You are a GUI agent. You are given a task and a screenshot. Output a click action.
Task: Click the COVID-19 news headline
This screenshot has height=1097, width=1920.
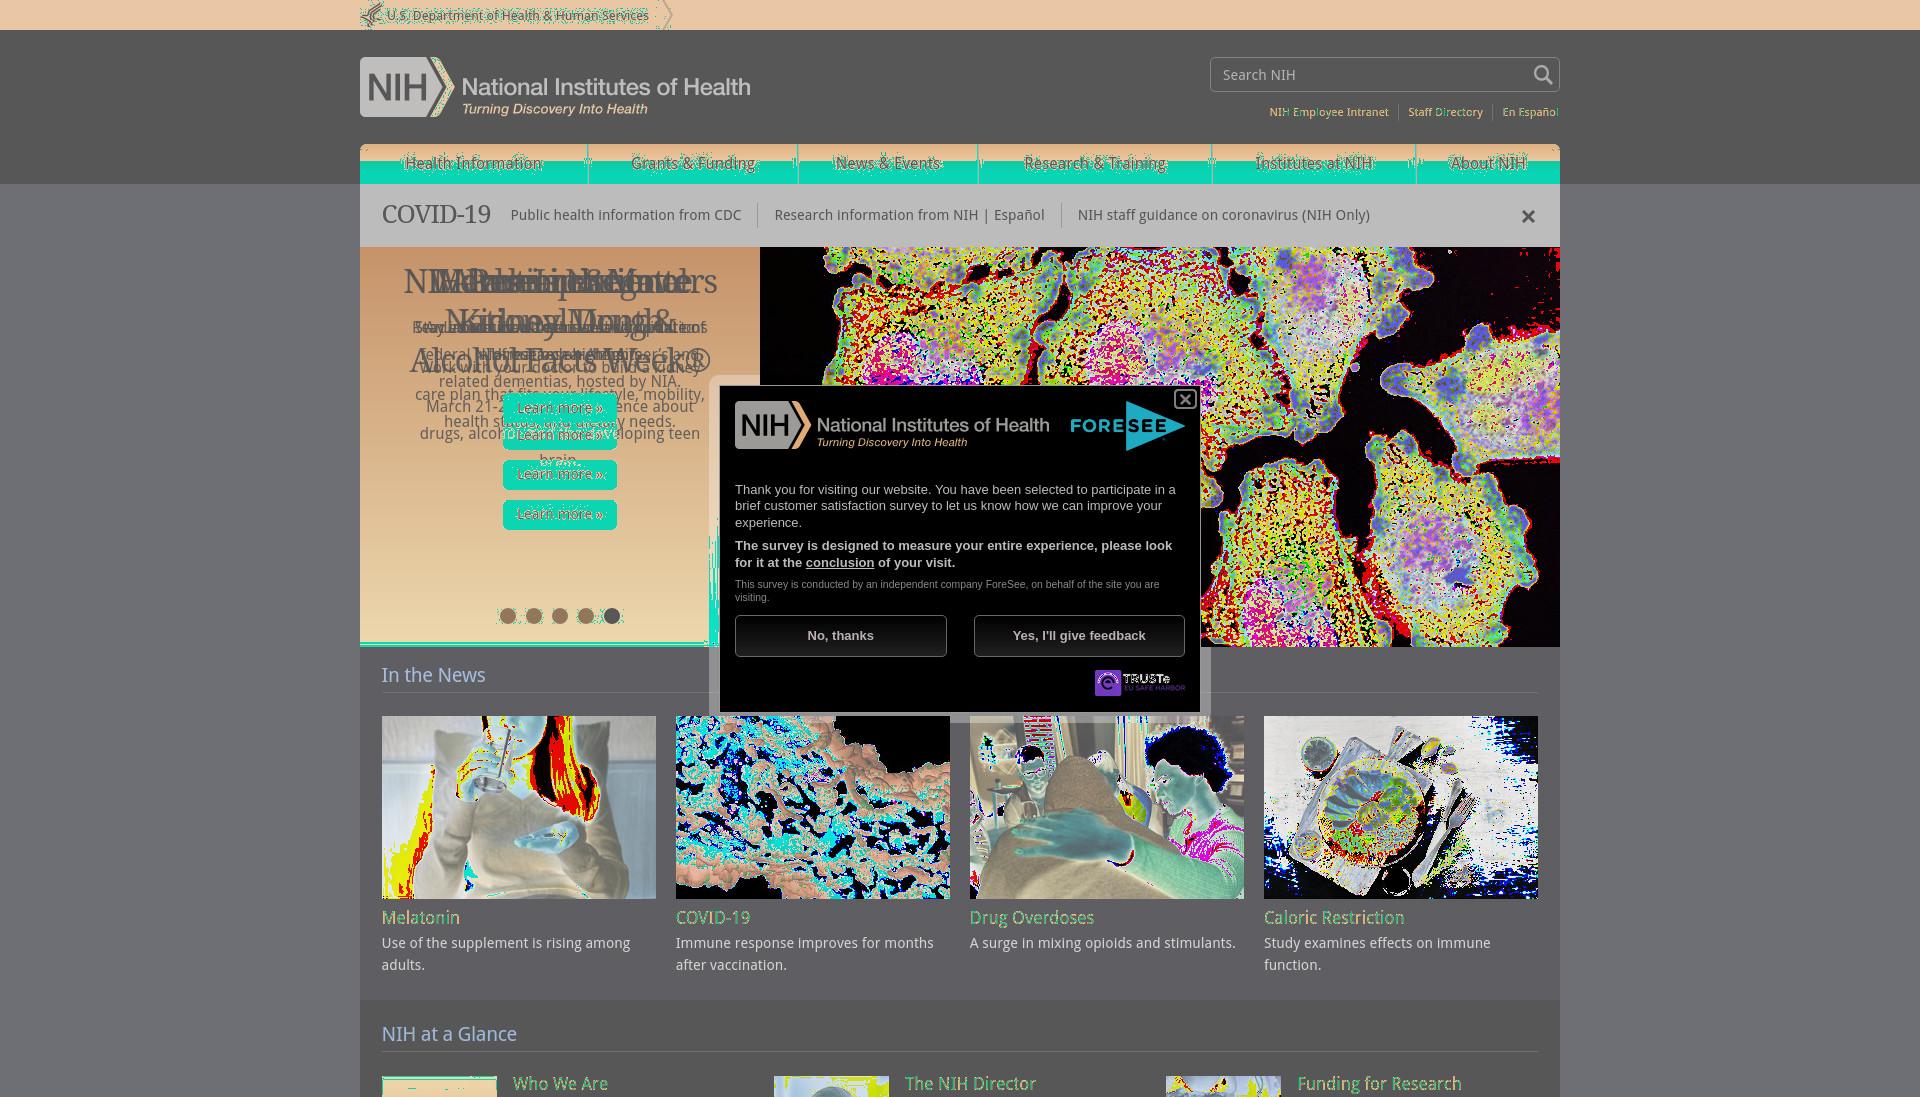(x=713, y=918)
